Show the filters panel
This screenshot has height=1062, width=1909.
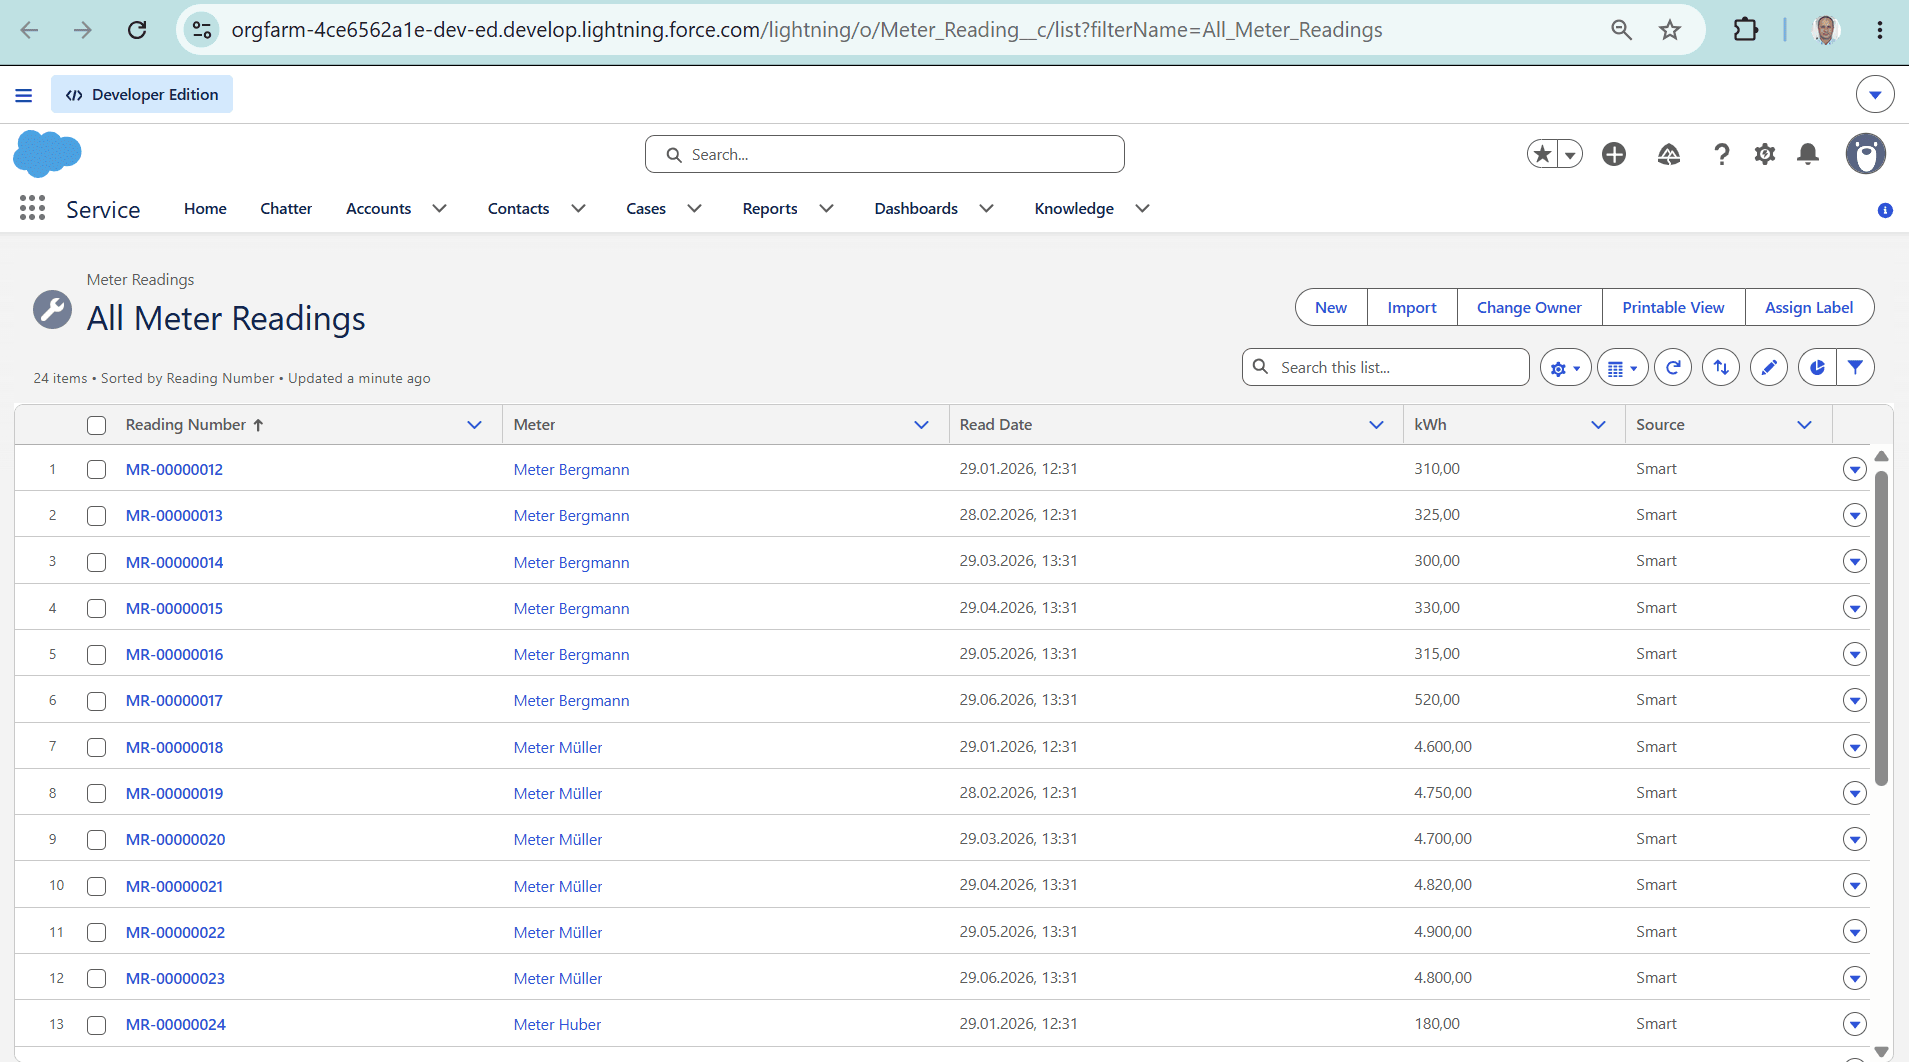[x=1855, y=368]
